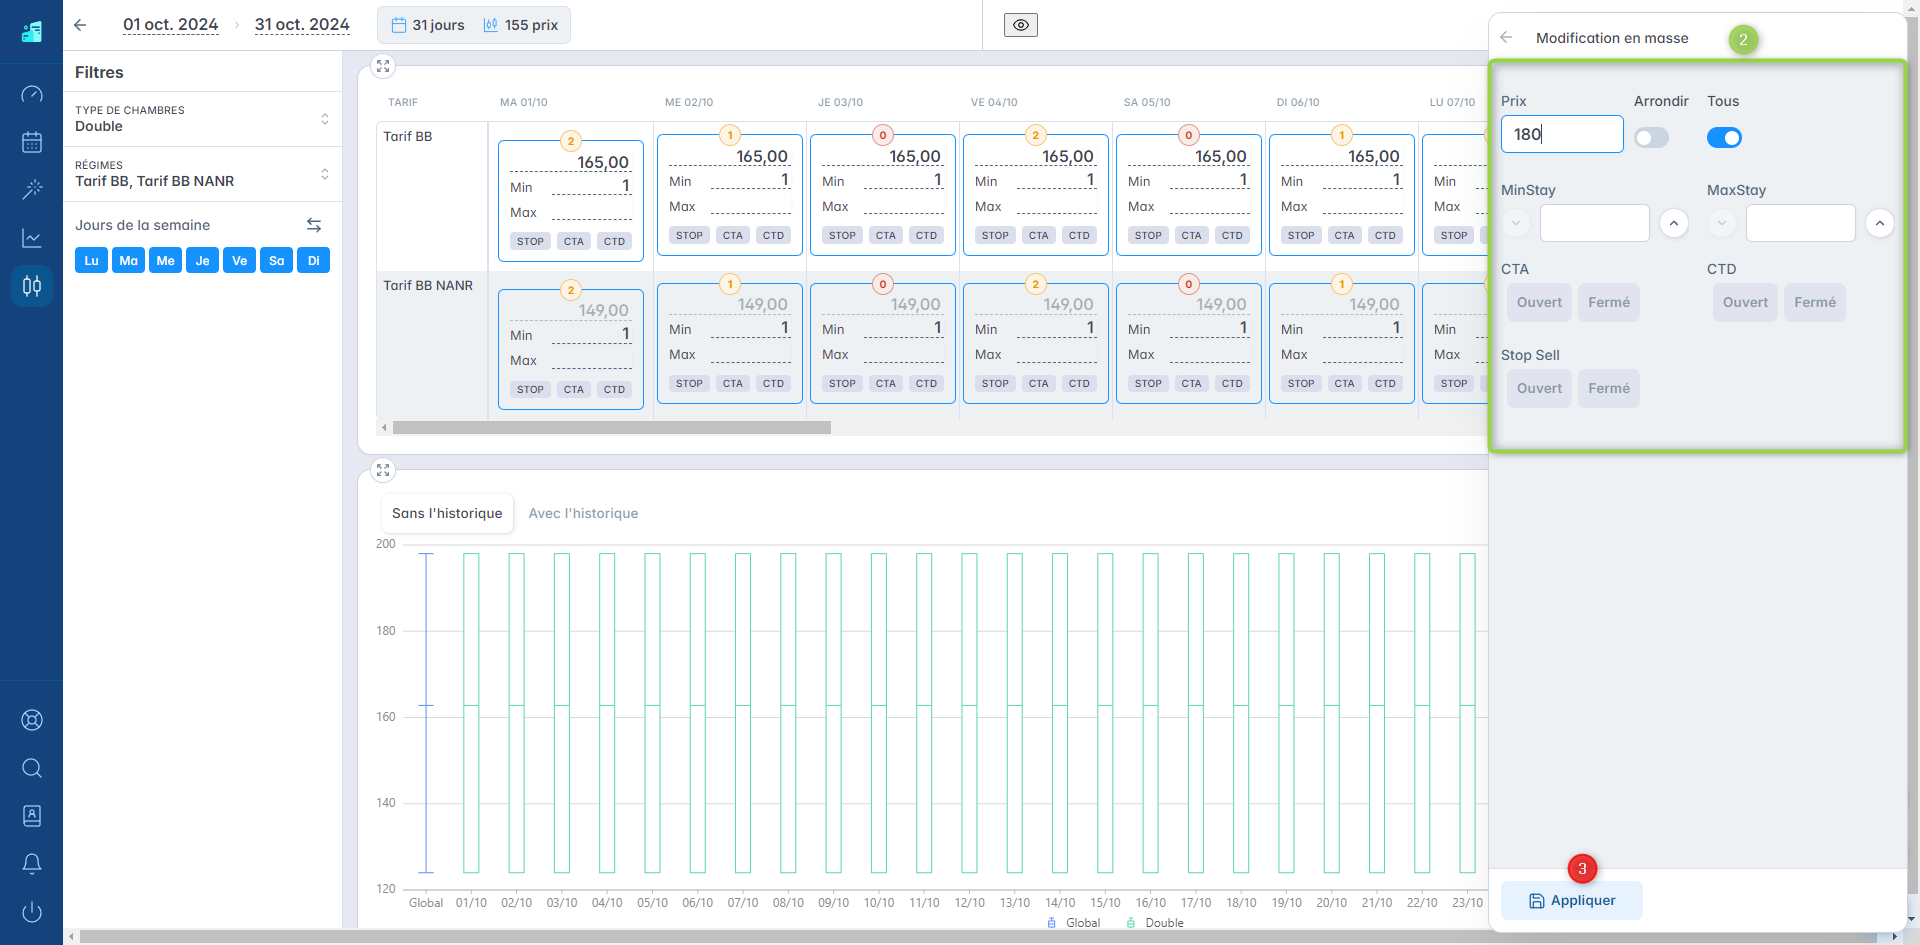Invert selected weekdays with swap arrows icon
The image size is (1920, 945).
point(314,225)
